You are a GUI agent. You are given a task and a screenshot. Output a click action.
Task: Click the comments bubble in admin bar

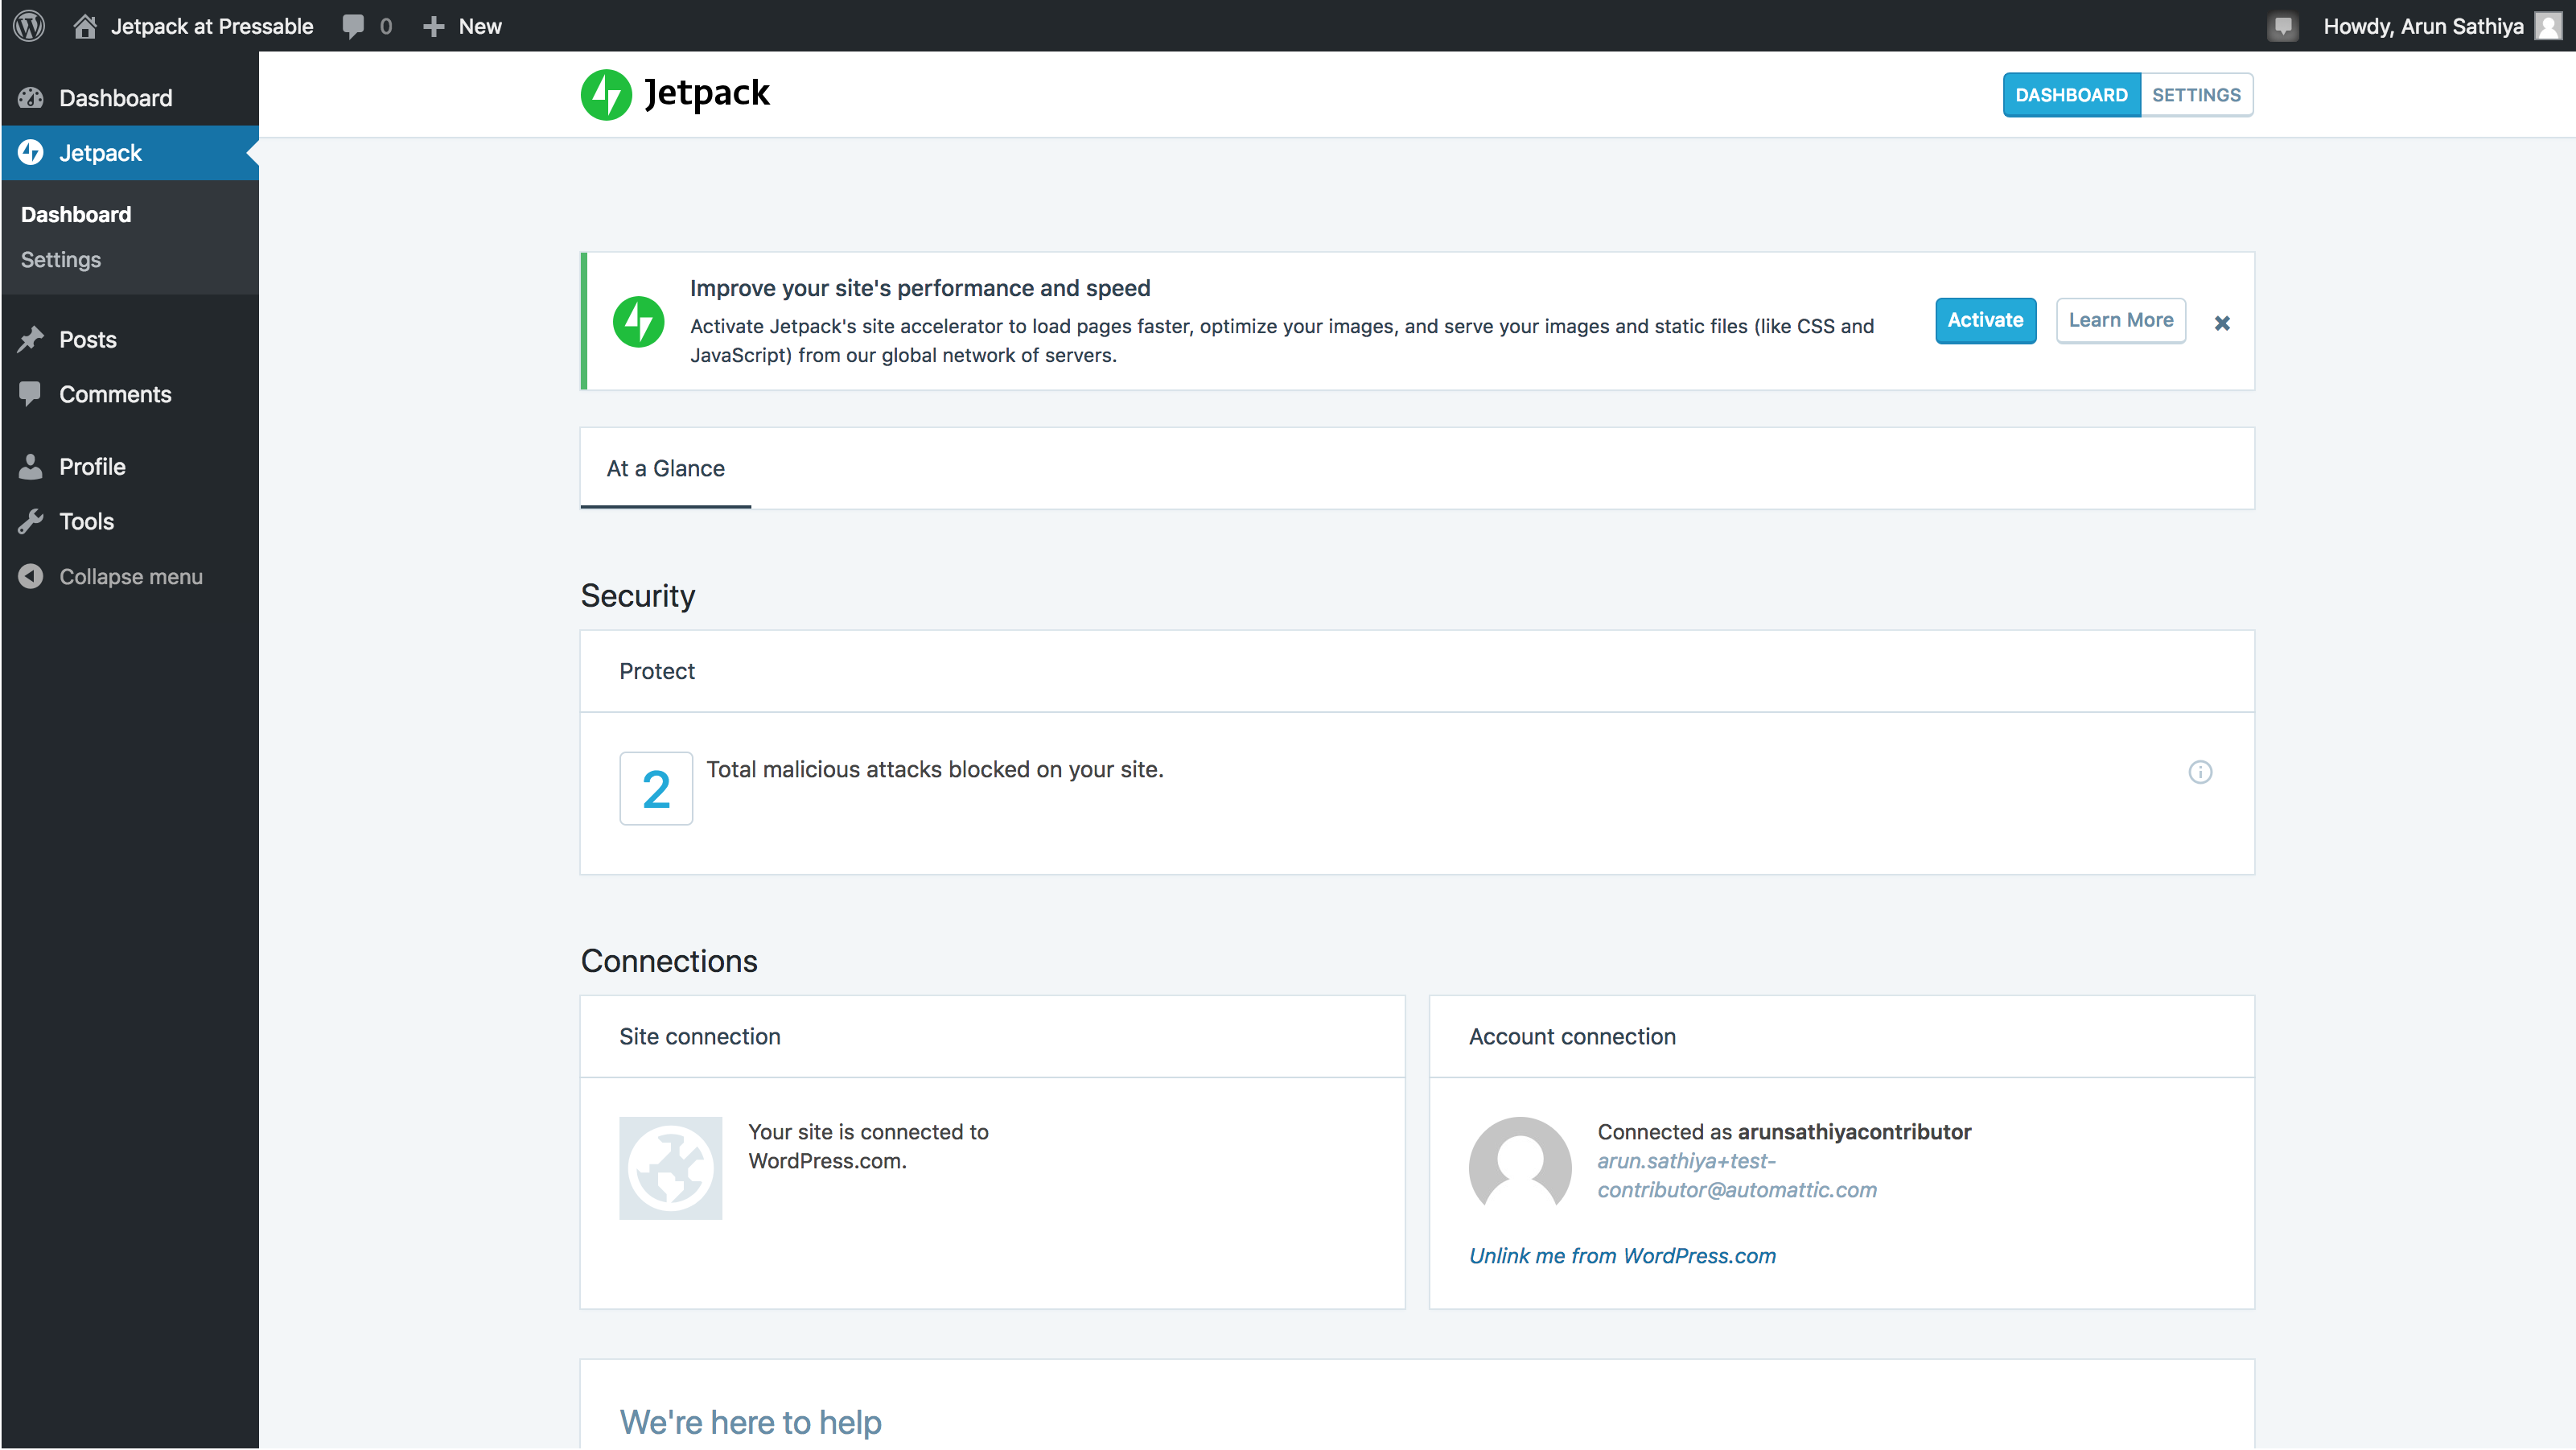click(x=354, y=26)
